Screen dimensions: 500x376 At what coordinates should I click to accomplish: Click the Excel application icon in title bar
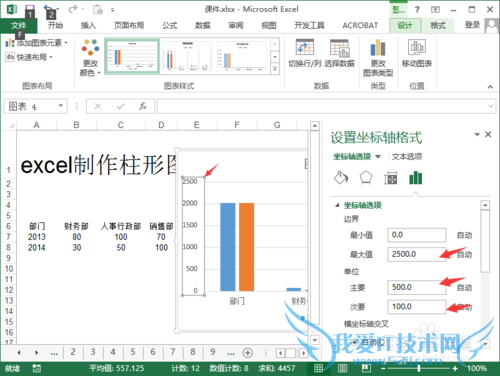(x=12, y=9)
